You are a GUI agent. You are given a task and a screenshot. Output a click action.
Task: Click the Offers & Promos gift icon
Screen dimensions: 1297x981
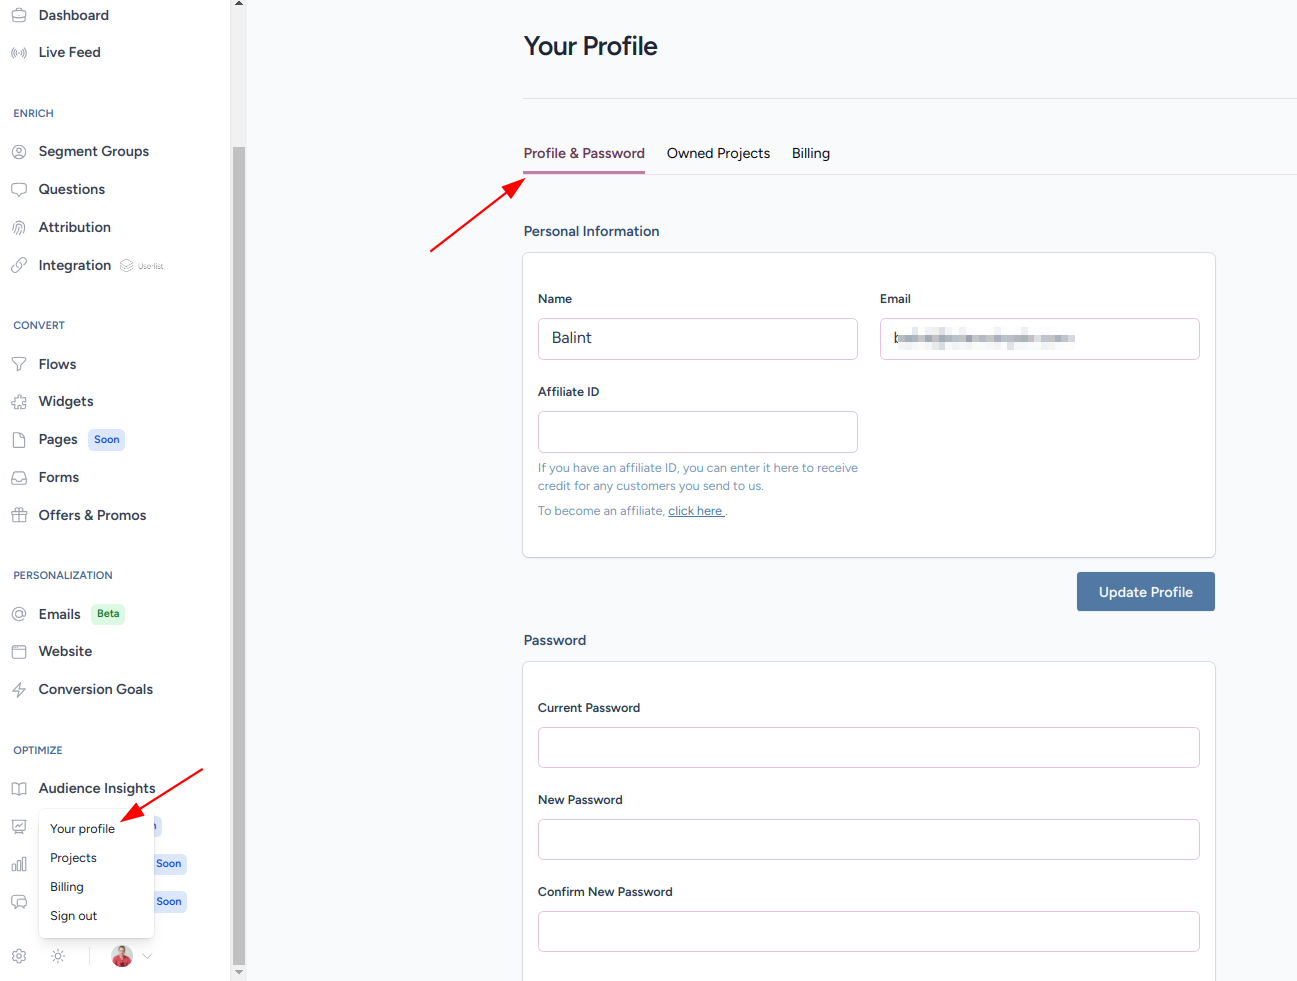click(19, 516)
